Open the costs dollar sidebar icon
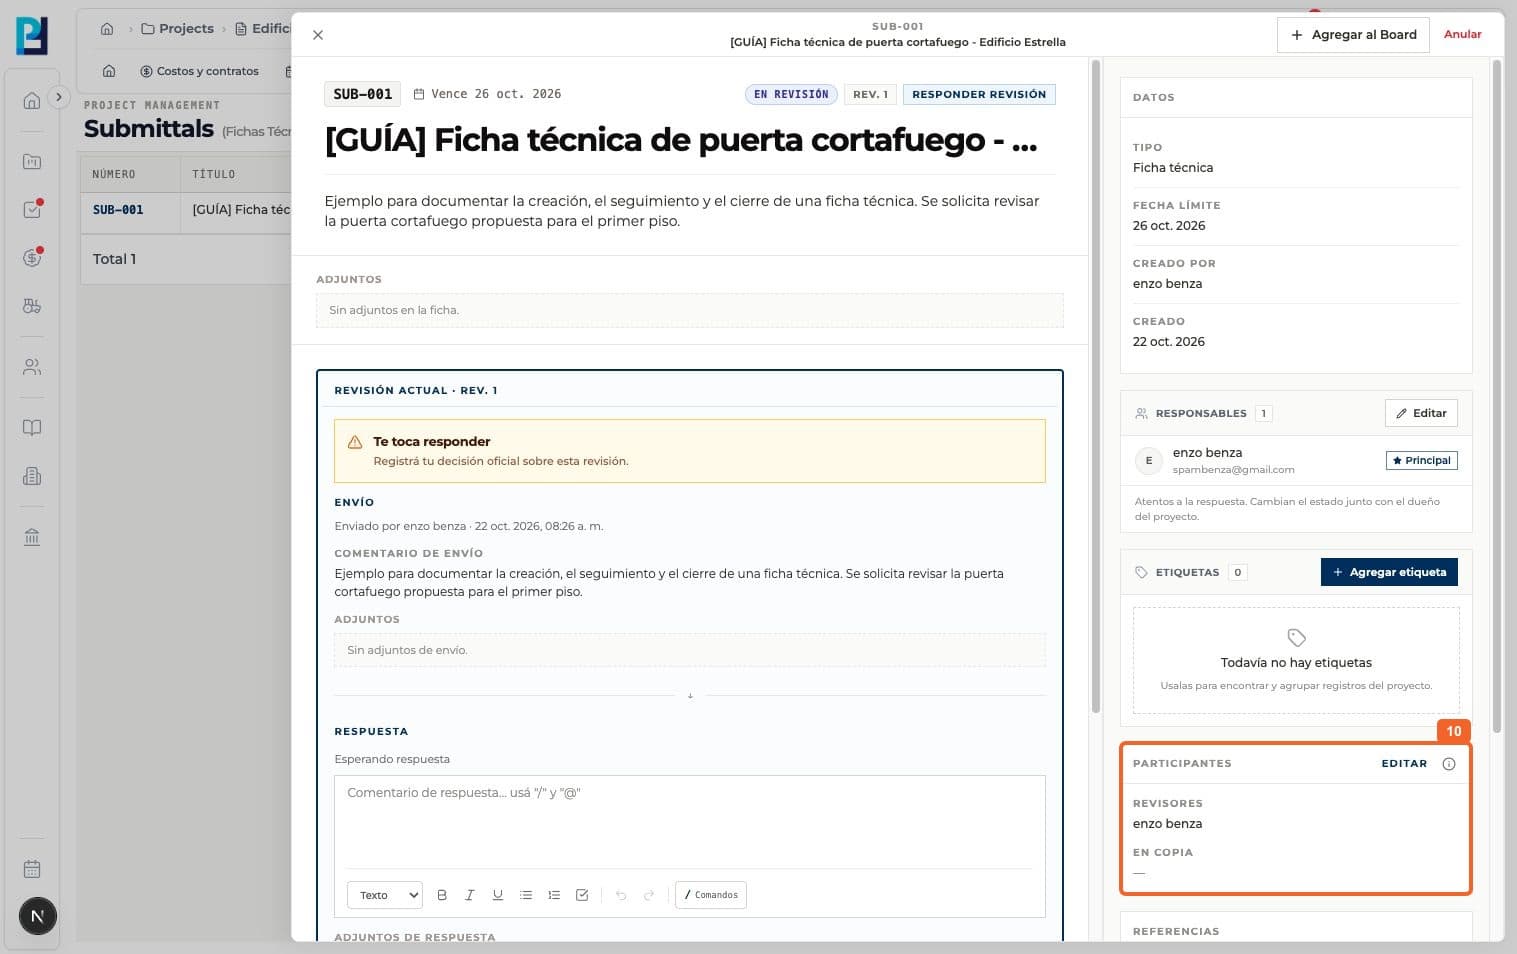The image size is (1517, 954). (x=32, y=257)
